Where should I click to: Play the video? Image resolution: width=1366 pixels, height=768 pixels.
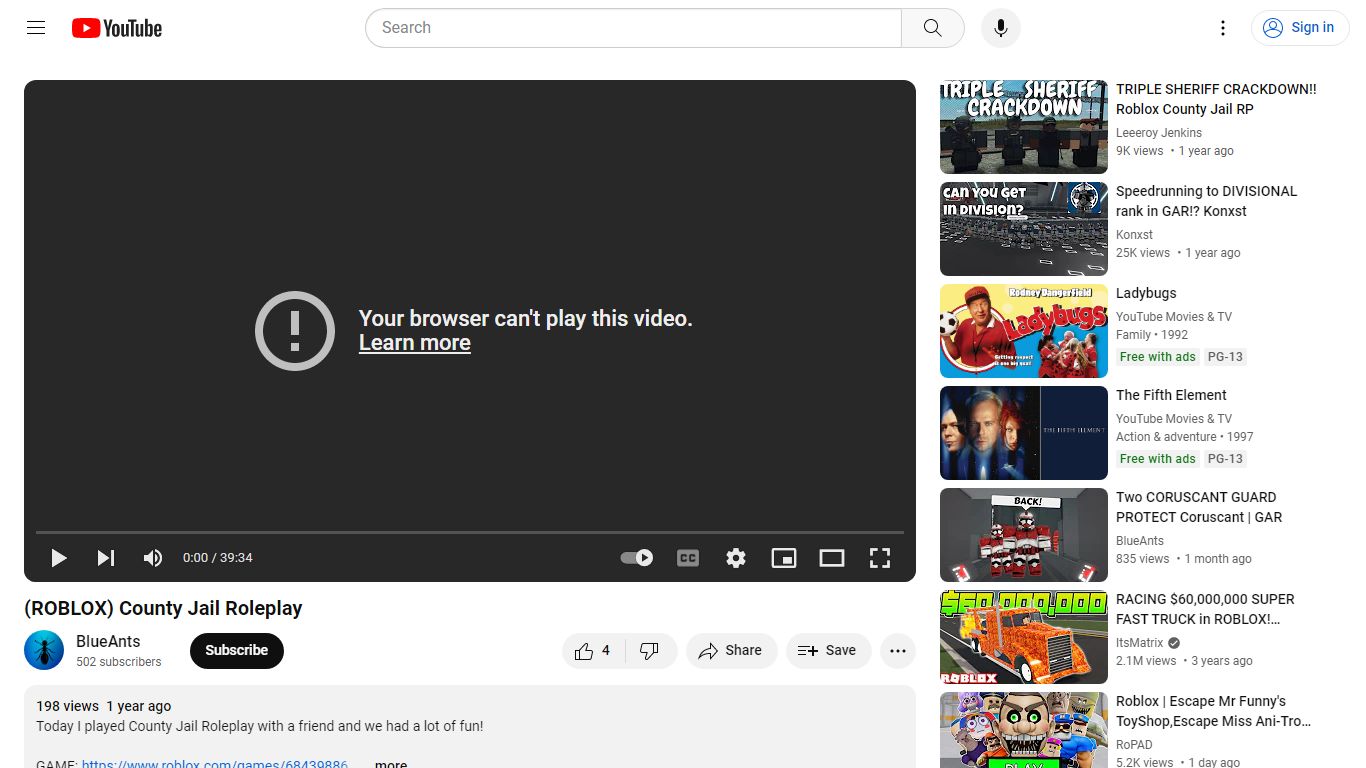pyautogui.click(x=59, y=558)
